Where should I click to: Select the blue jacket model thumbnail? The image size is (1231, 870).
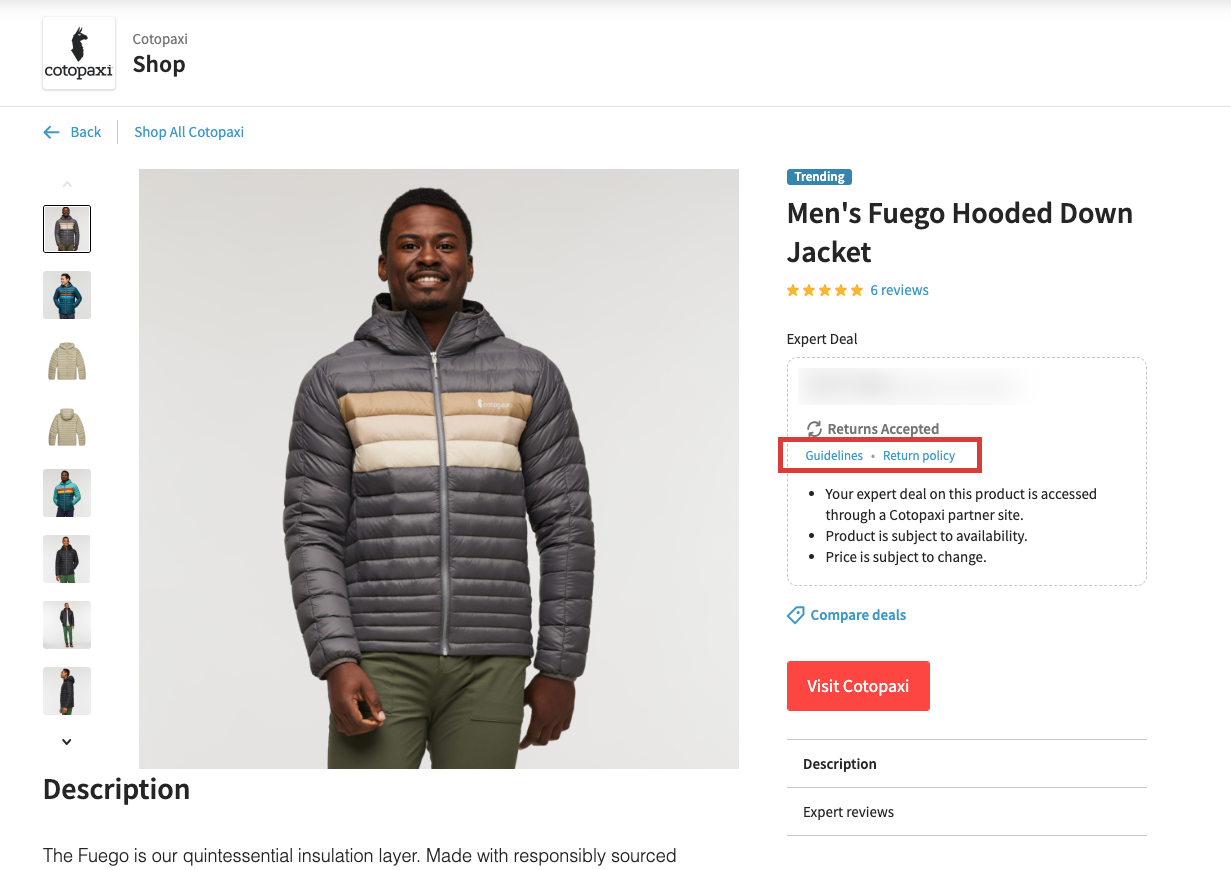pos(67,295)
